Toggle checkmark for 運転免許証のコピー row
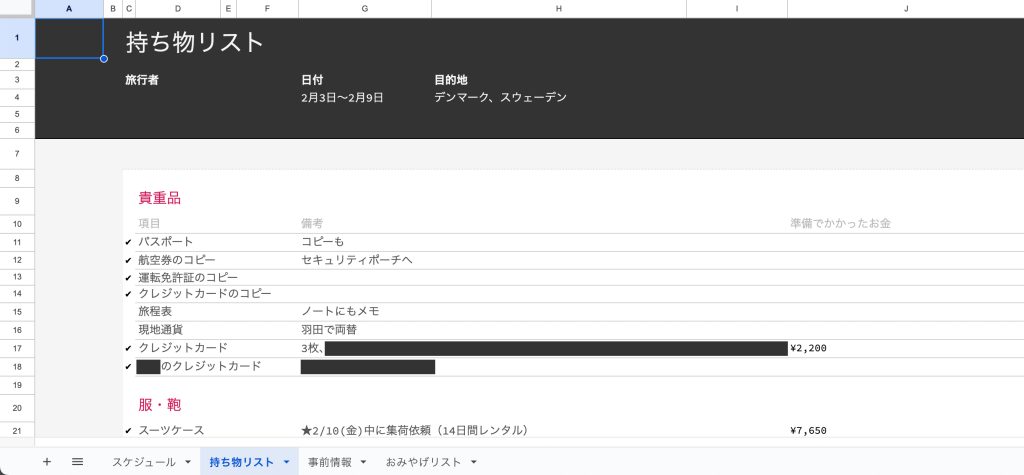Viewport: 1024px width, 475px height. [x=129, y=278]
